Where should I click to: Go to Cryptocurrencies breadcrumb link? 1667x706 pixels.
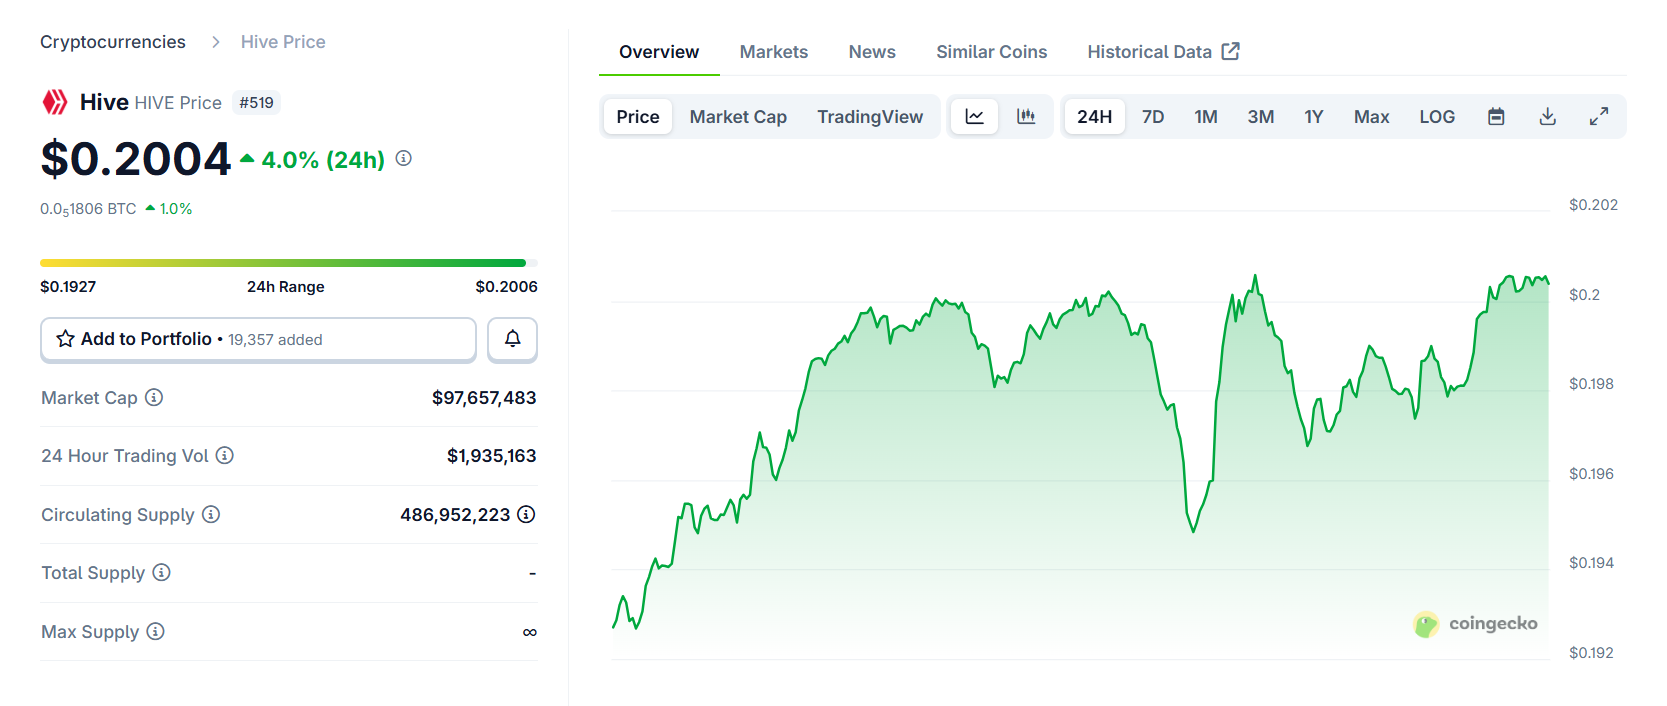(113, 42)
